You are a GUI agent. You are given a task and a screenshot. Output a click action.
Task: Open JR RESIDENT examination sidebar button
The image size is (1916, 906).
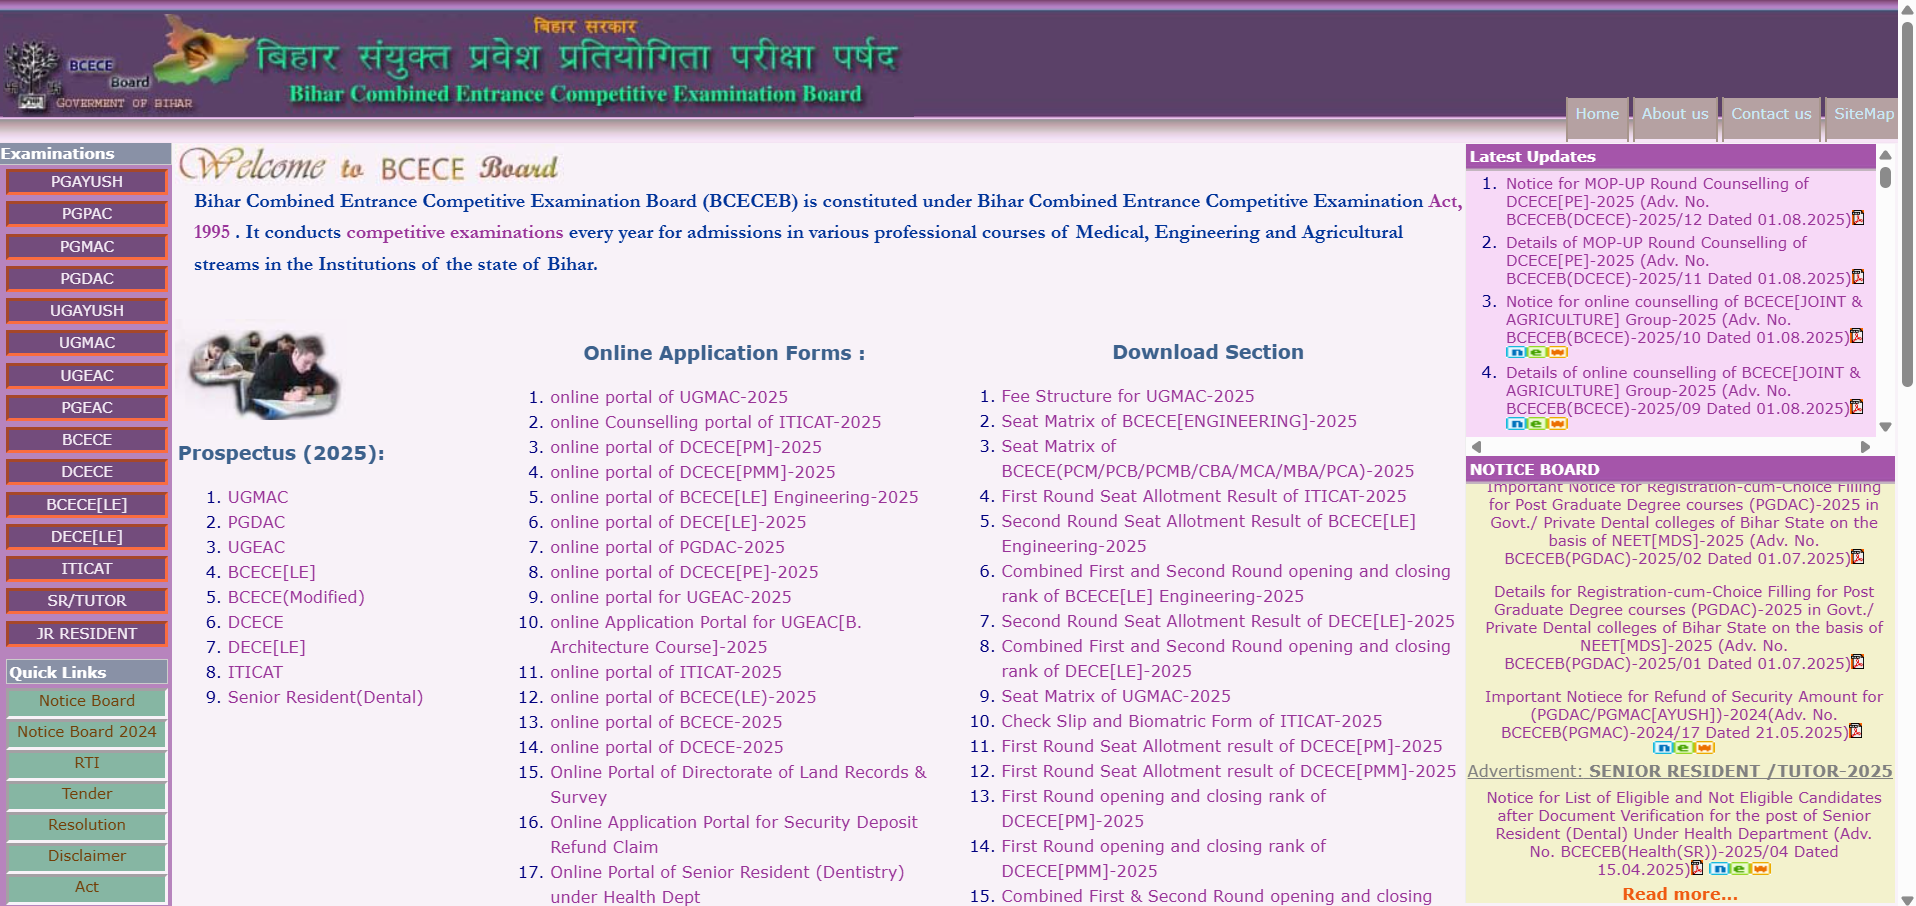[87, 634]
